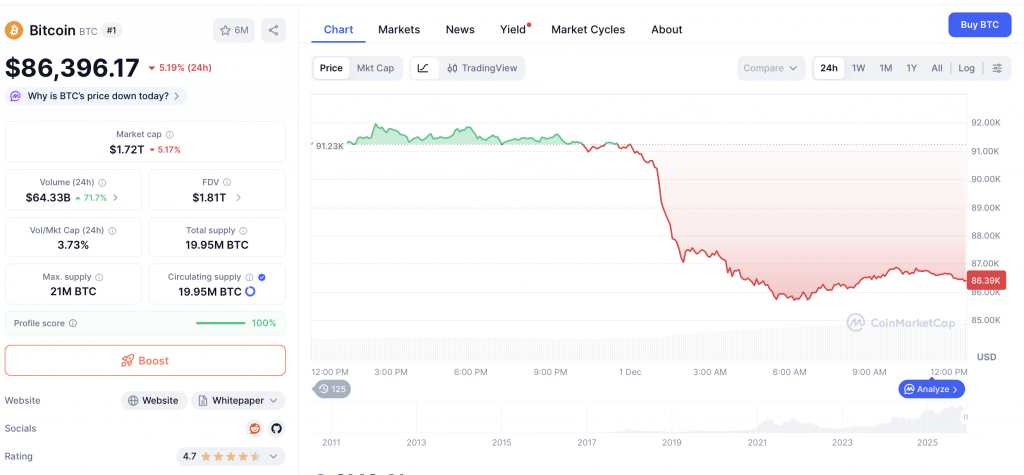Image resolution: width=1024 pixels, height=475 pixels.
Task: Select the line chart view icon
Action: coord(423,68)
